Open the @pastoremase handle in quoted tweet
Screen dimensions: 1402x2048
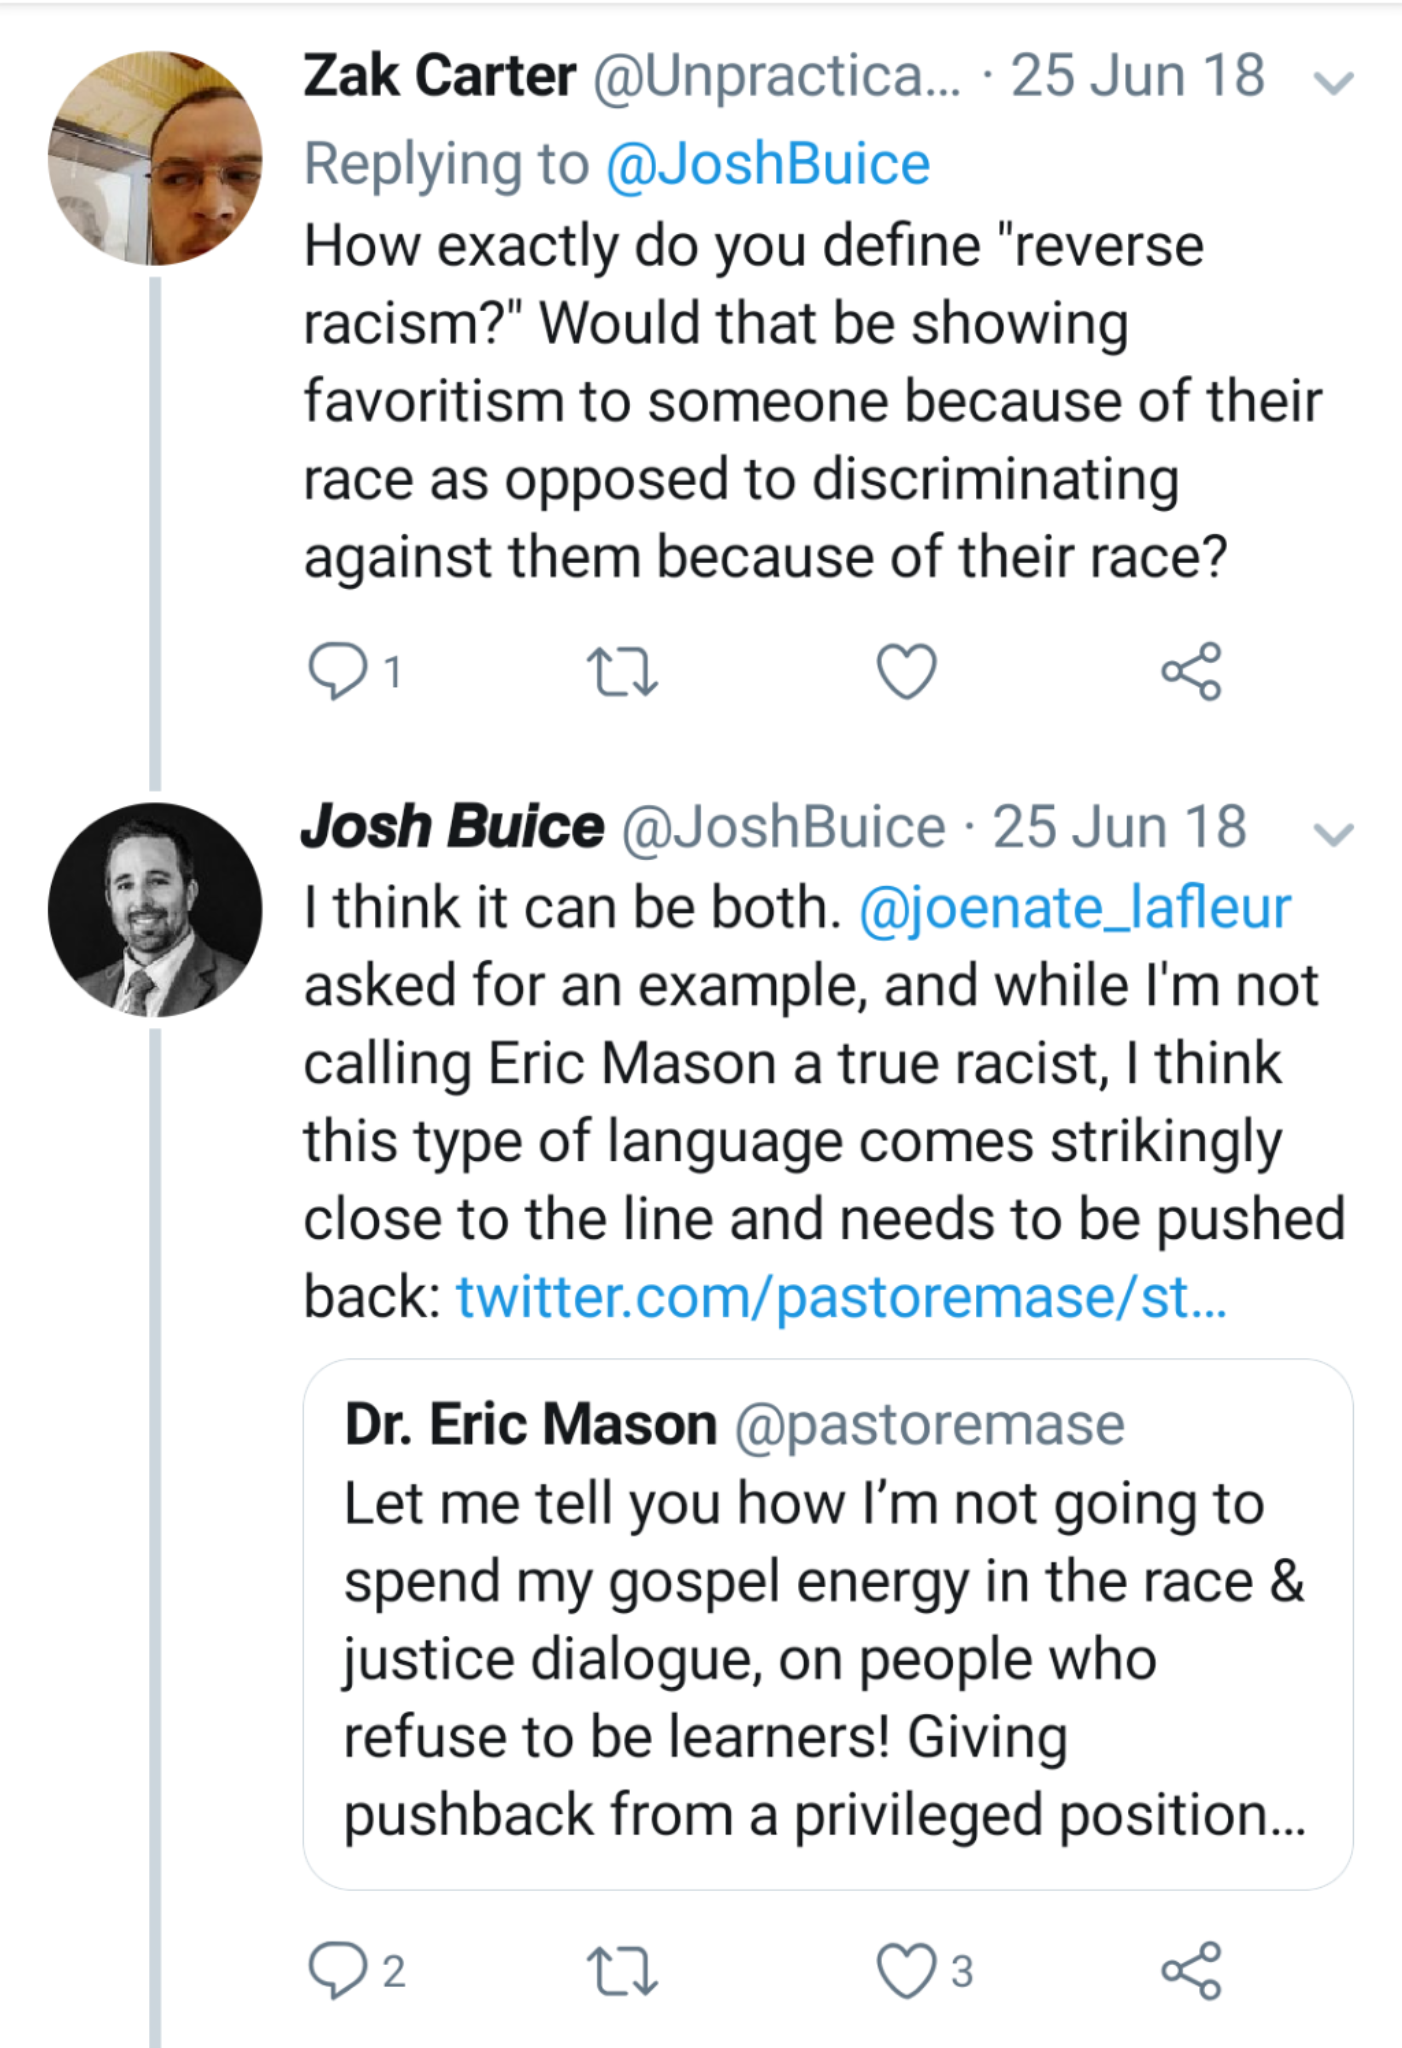930,1424
